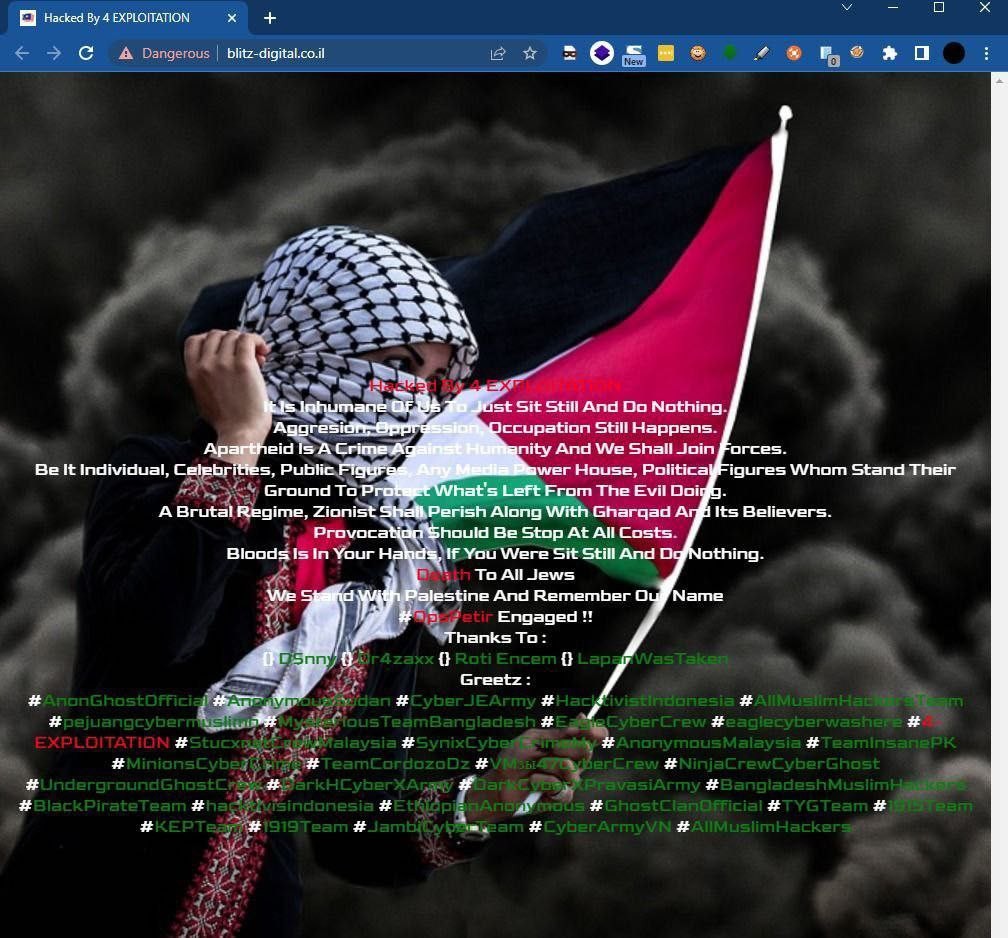Click the pen highlighter extension icon
The height and width of the screenshot is (938, 1008).
tap(761, 53)
